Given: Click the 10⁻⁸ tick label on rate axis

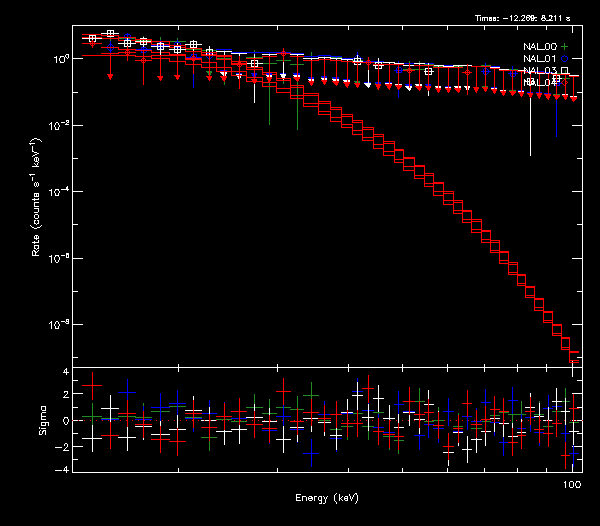Looking at the screenshot, I should click(58, 326).
